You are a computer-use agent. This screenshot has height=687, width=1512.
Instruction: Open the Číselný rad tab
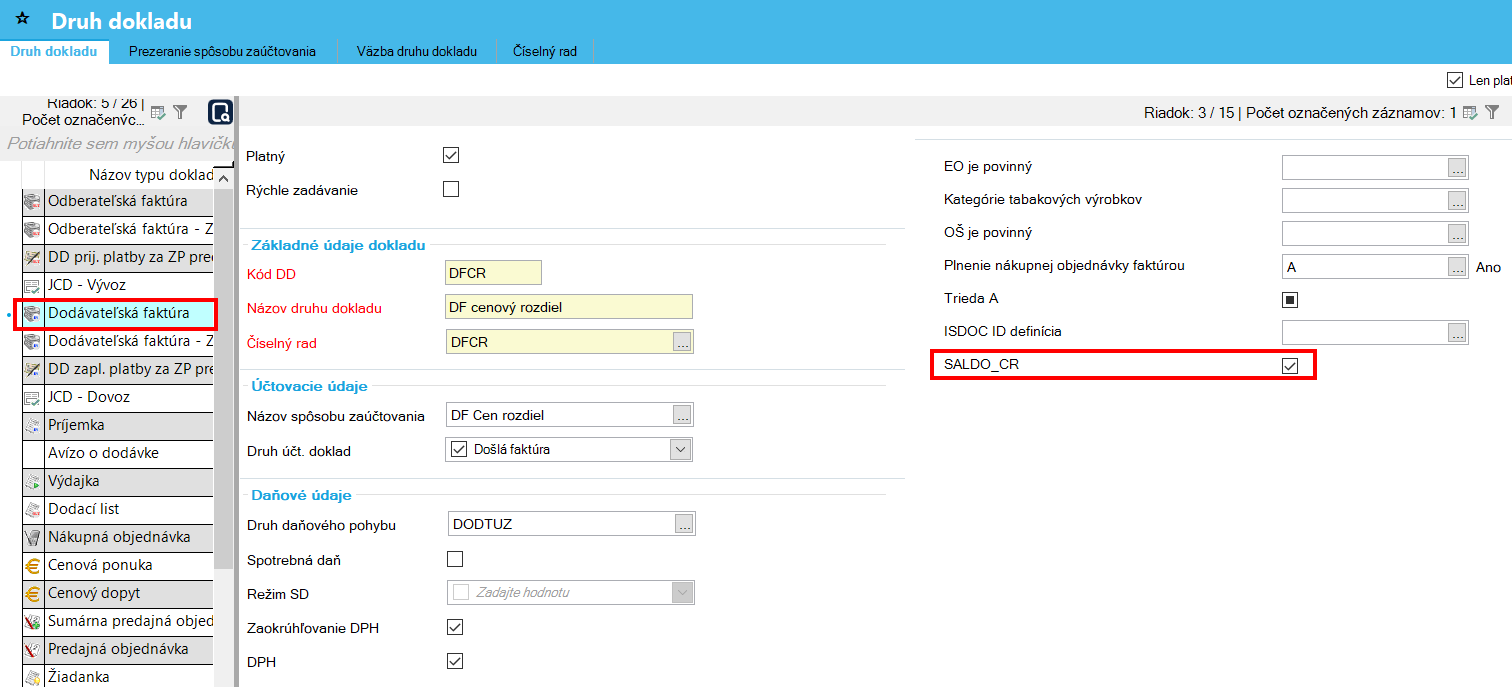tap(544, 51)
